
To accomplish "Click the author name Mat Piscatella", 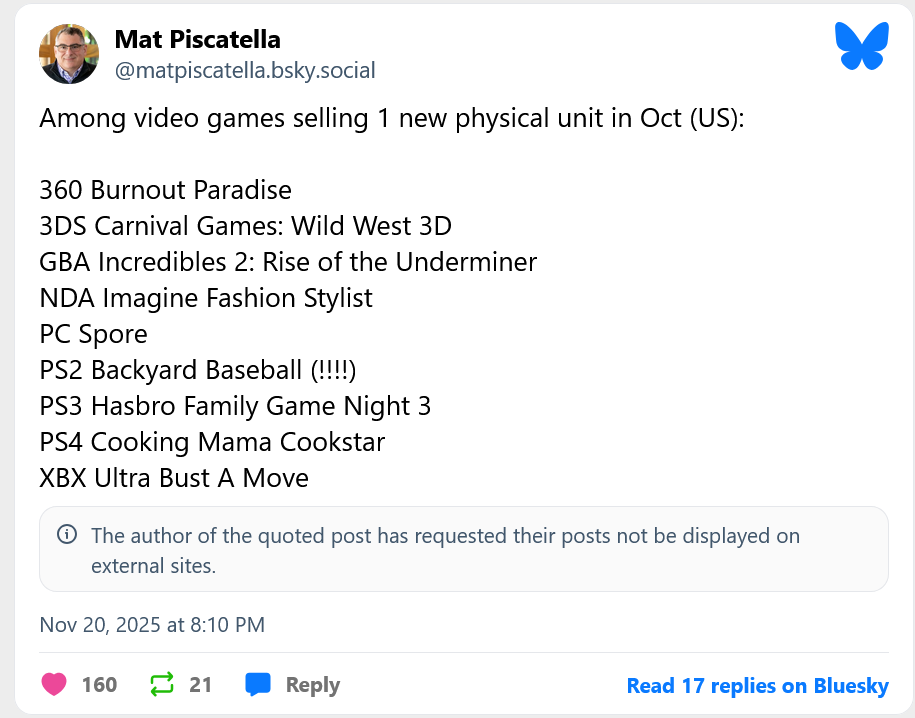I will 197,39.
